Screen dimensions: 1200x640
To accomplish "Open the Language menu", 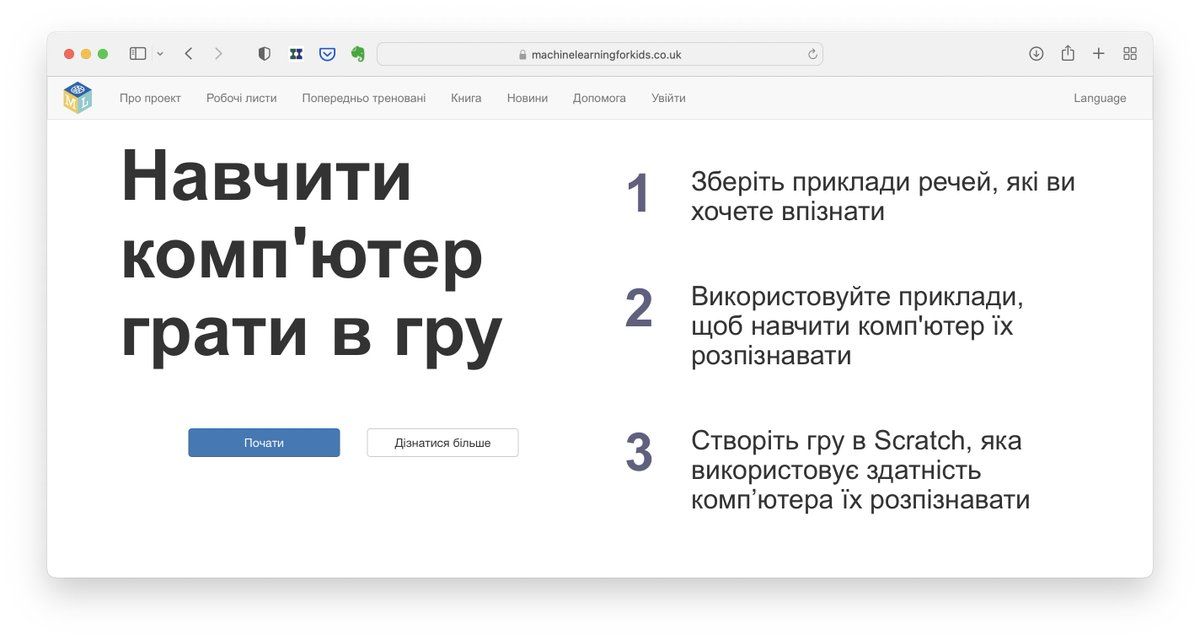I will coord(1099,98).
